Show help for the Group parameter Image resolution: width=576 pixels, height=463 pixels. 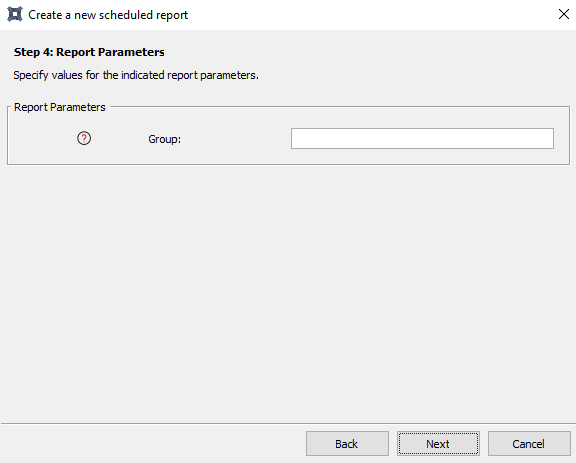coord(84,139)
